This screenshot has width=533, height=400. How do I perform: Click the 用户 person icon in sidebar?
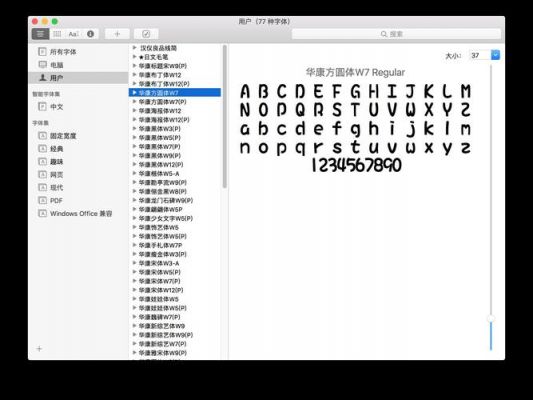click(42, 78)
